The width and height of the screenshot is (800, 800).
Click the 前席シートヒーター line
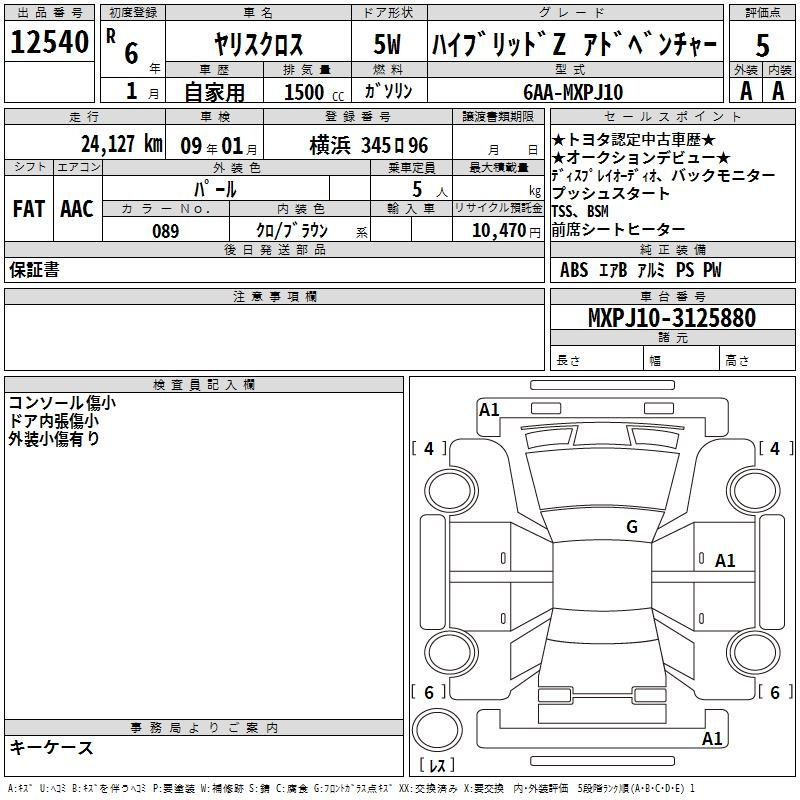pyautogui.click(x=618, y=229)
